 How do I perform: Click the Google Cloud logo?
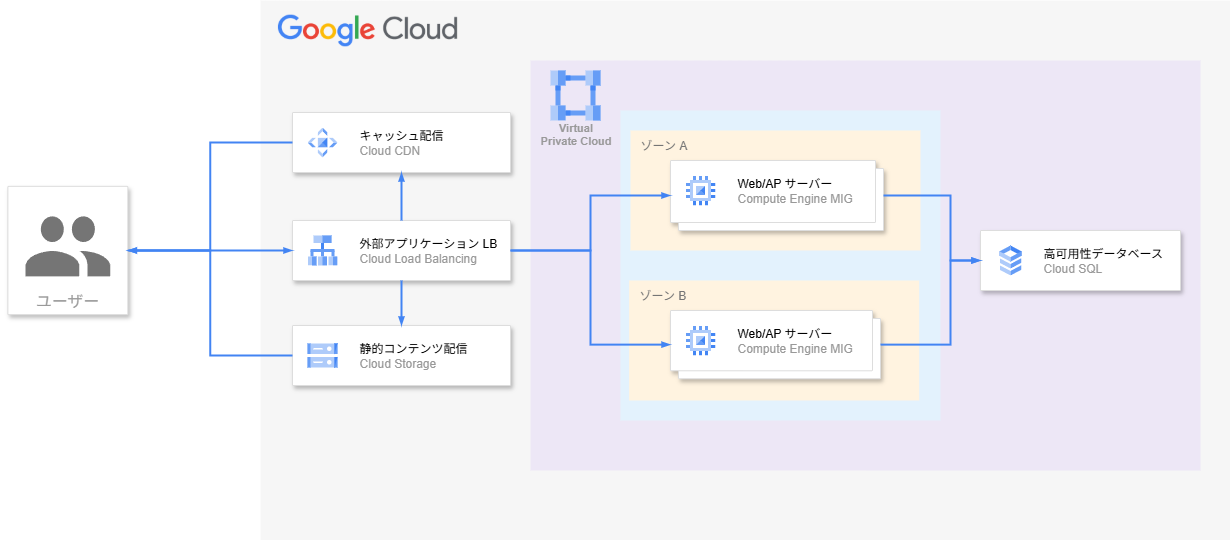(x=367, y=29)
